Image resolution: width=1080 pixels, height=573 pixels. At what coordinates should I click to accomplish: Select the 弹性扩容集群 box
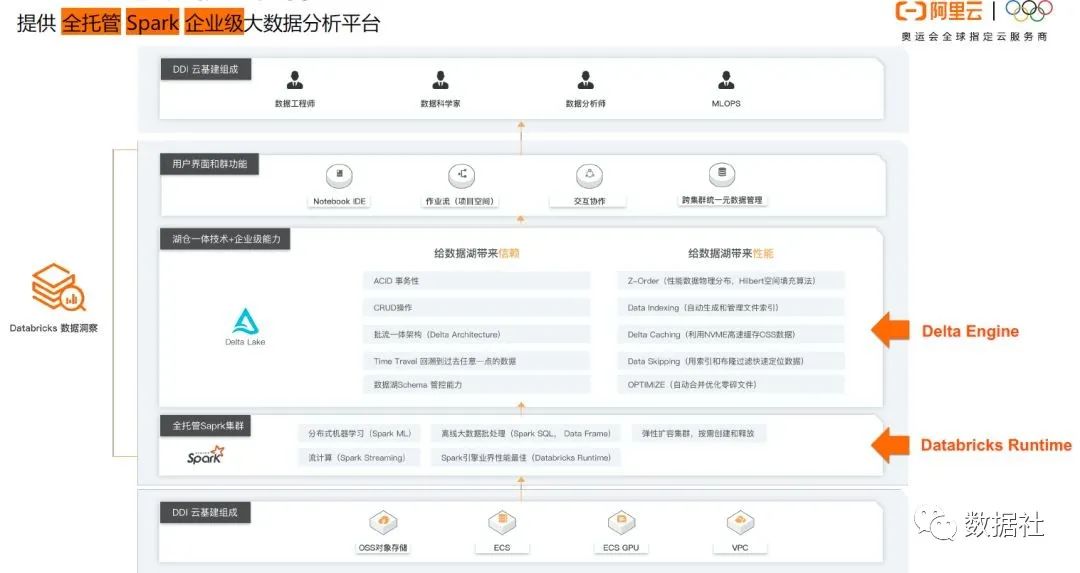coord(698,433)
